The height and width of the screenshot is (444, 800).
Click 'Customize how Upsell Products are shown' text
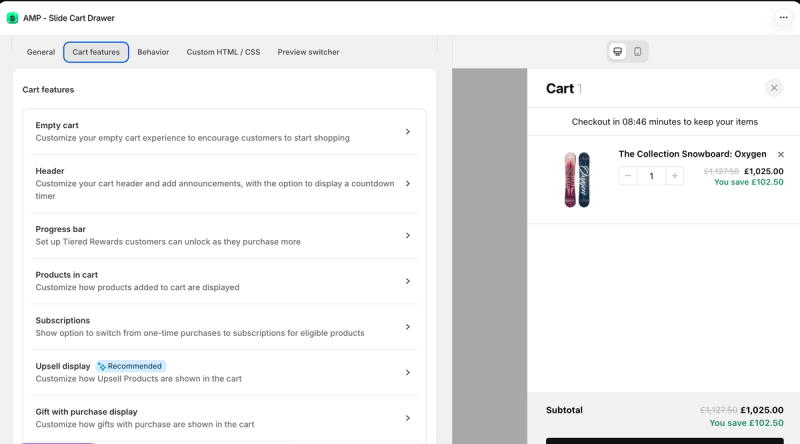click(x=139, y=379)
